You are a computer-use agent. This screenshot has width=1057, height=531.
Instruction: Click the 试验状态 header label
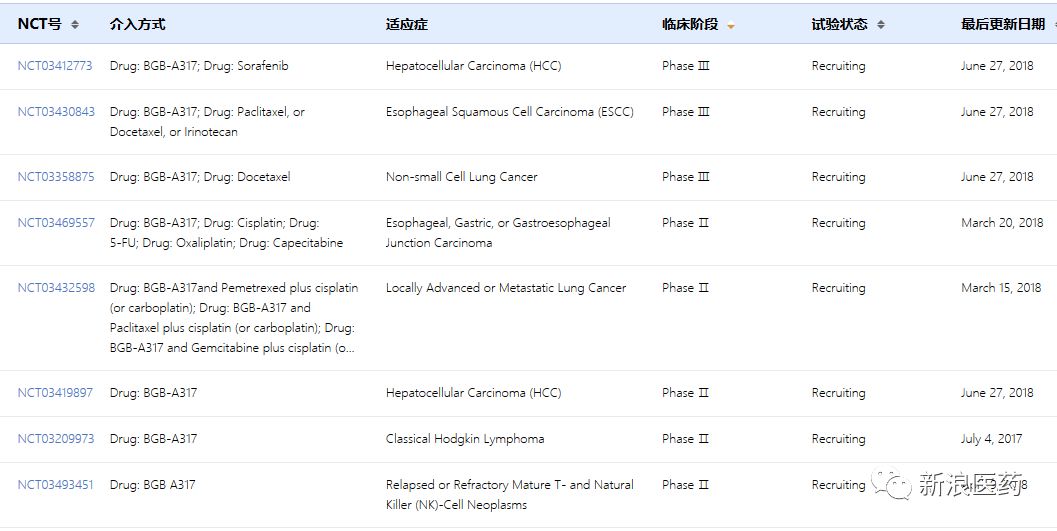click(839, 24)
